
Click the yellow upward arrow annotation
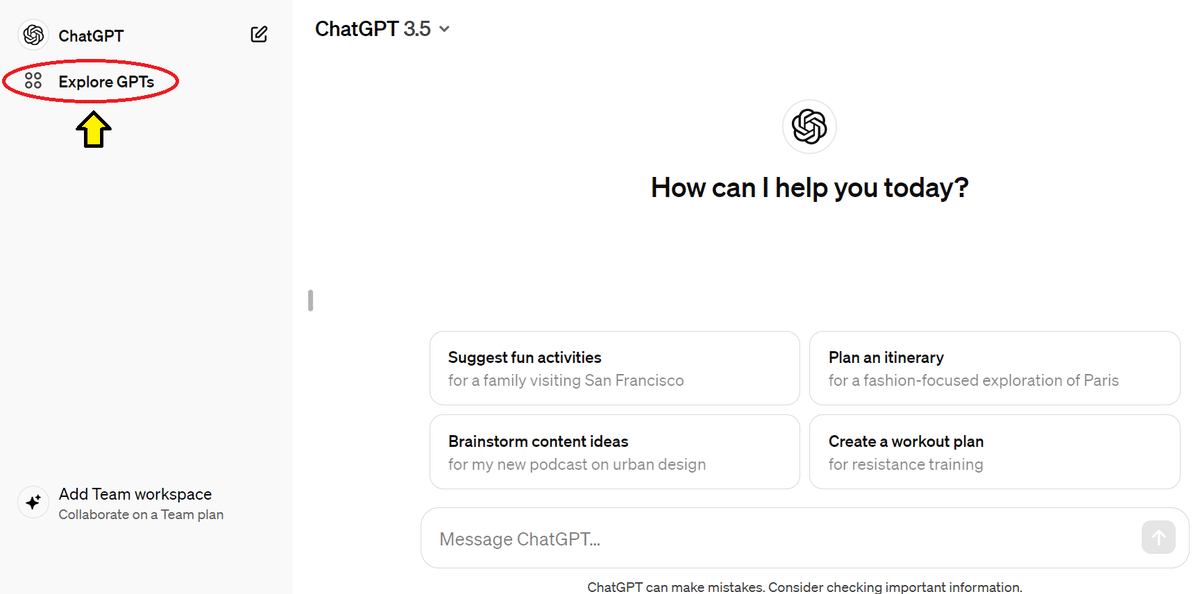(x=93, y=129)
